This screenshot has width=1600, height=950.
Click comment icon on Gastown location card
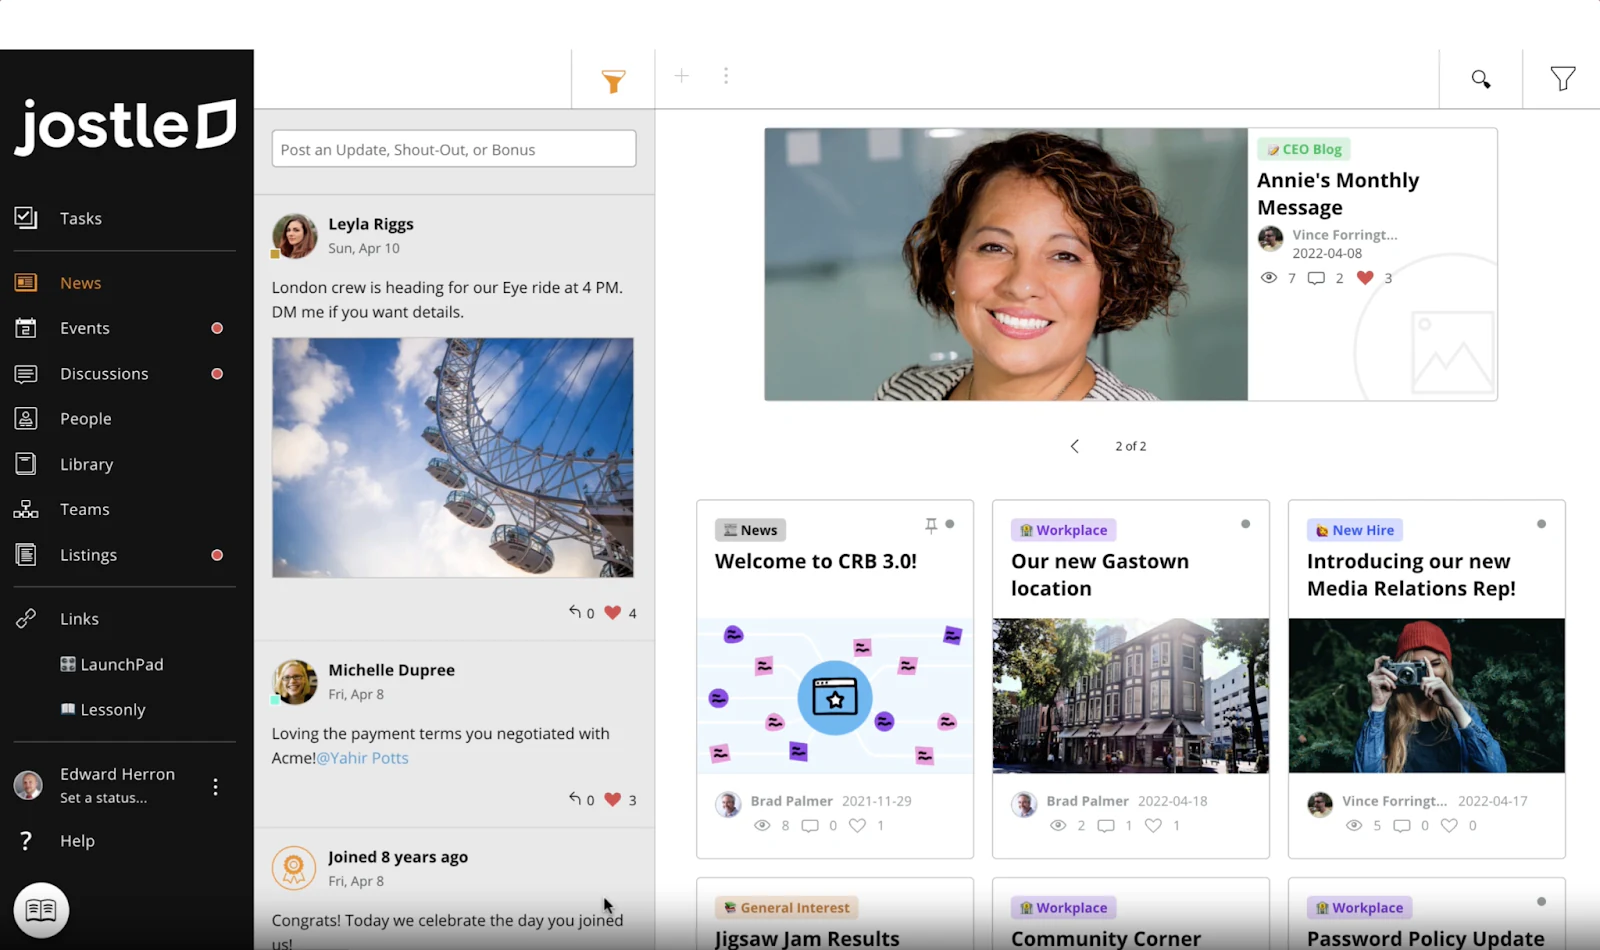click(x=1106, y=825)
